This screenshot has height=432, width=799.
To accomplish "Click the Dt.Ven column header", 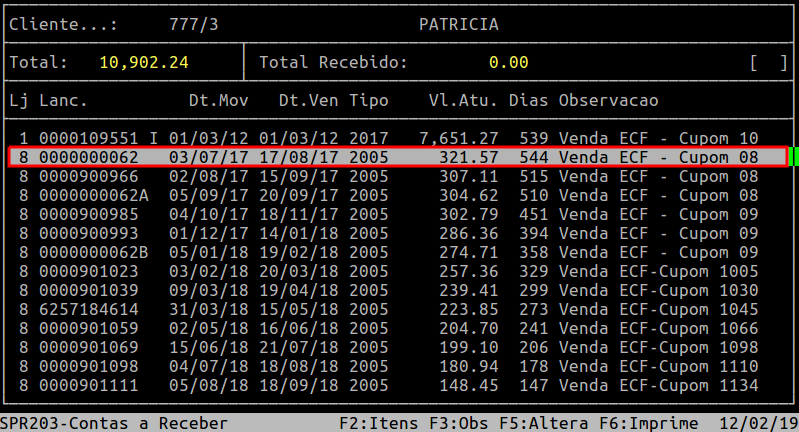I will (x=308, y=101).
